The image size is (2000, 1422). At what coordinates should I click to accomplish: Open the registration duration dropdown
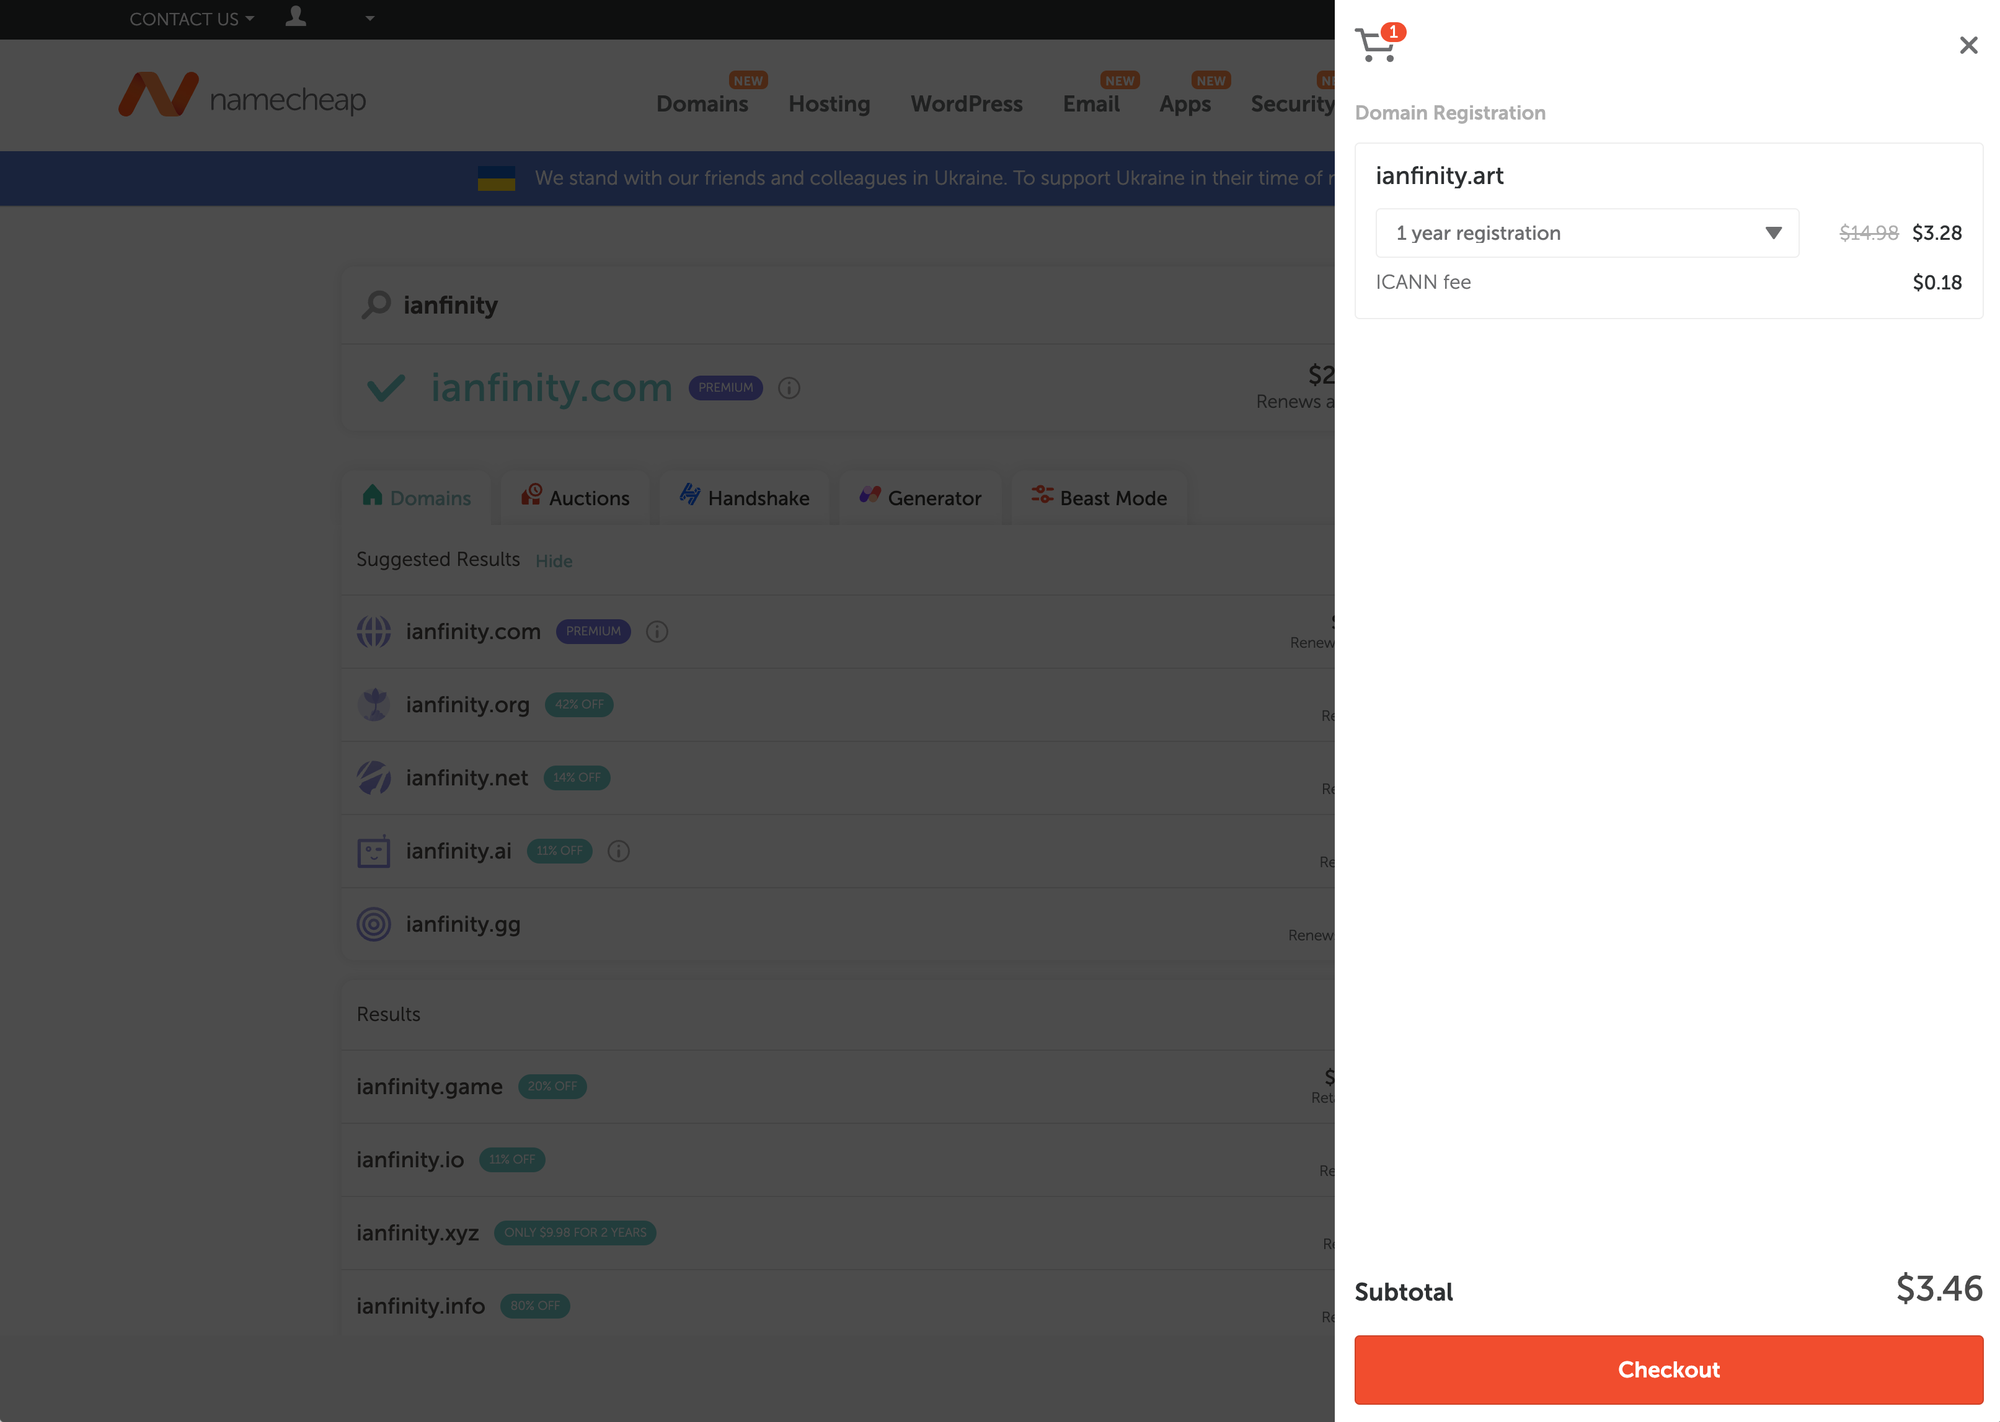[x=1587, y=233]
